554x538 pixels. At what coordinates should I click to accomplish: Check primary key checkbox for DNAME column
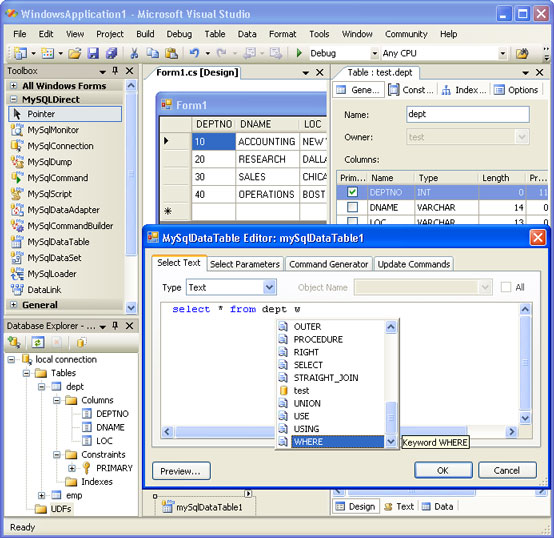coord(352,207)
